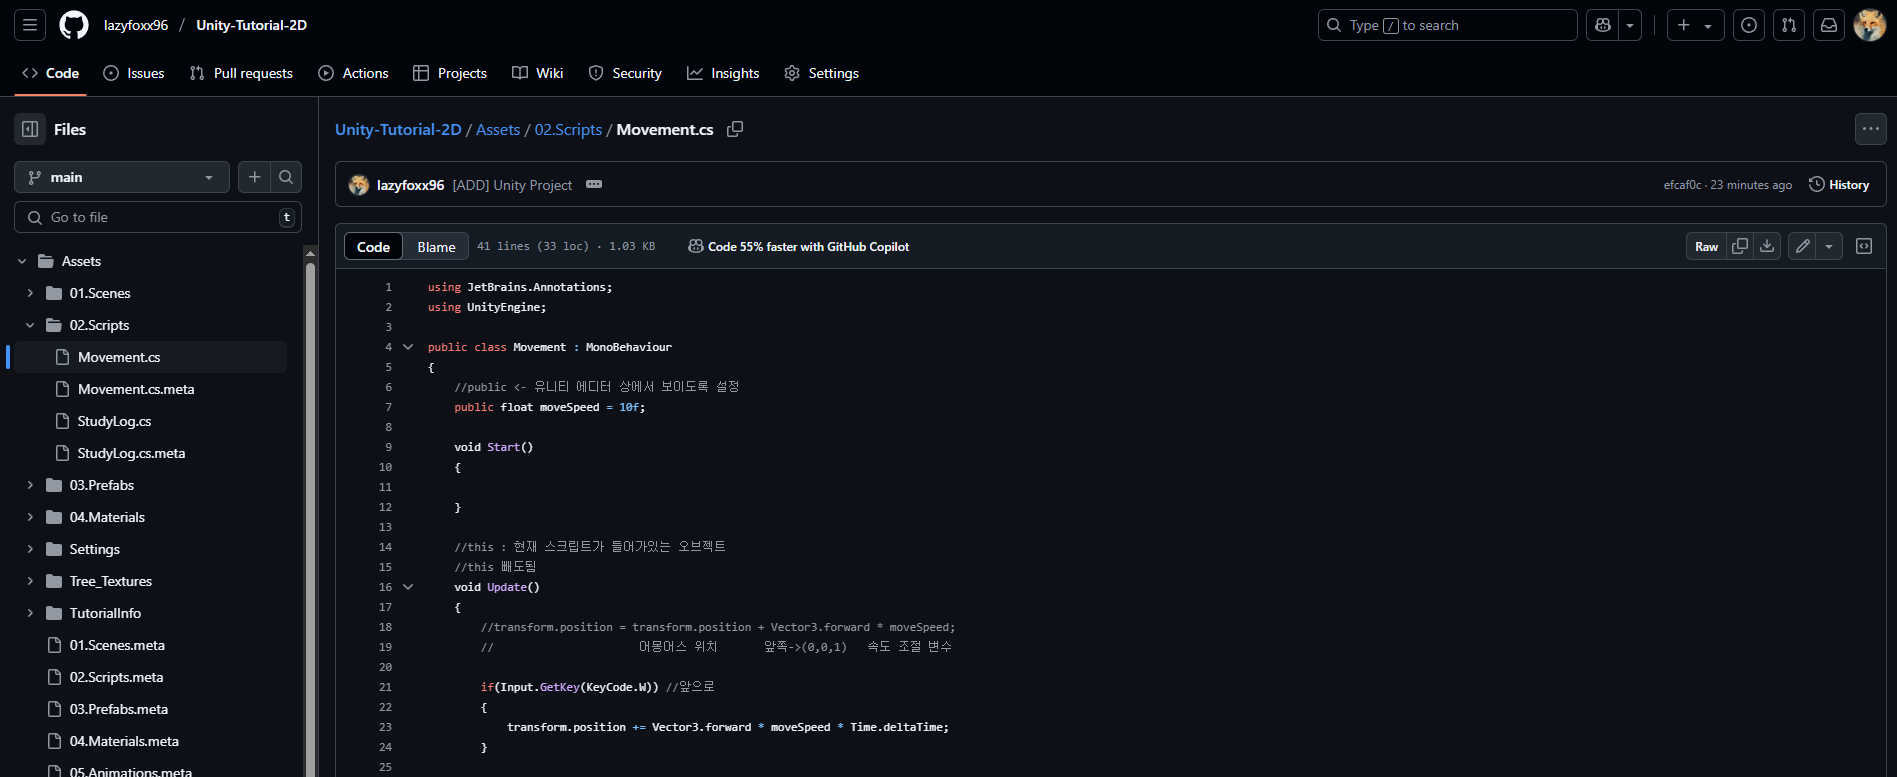Search files with magnifier button
The width and height of the screenshot is (1897, 777).
click(286, 177)
